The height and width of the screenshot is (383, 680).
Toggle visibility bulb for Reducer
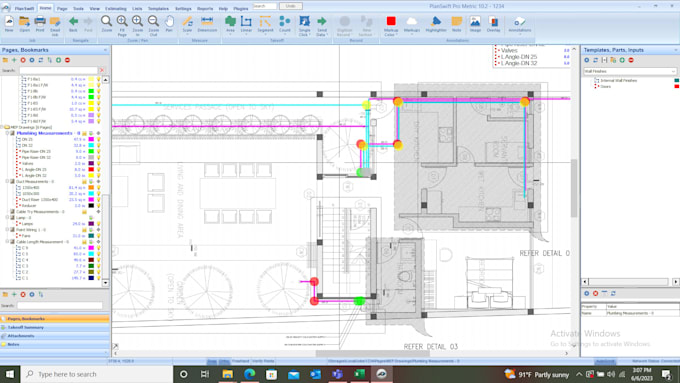[98, 206]
